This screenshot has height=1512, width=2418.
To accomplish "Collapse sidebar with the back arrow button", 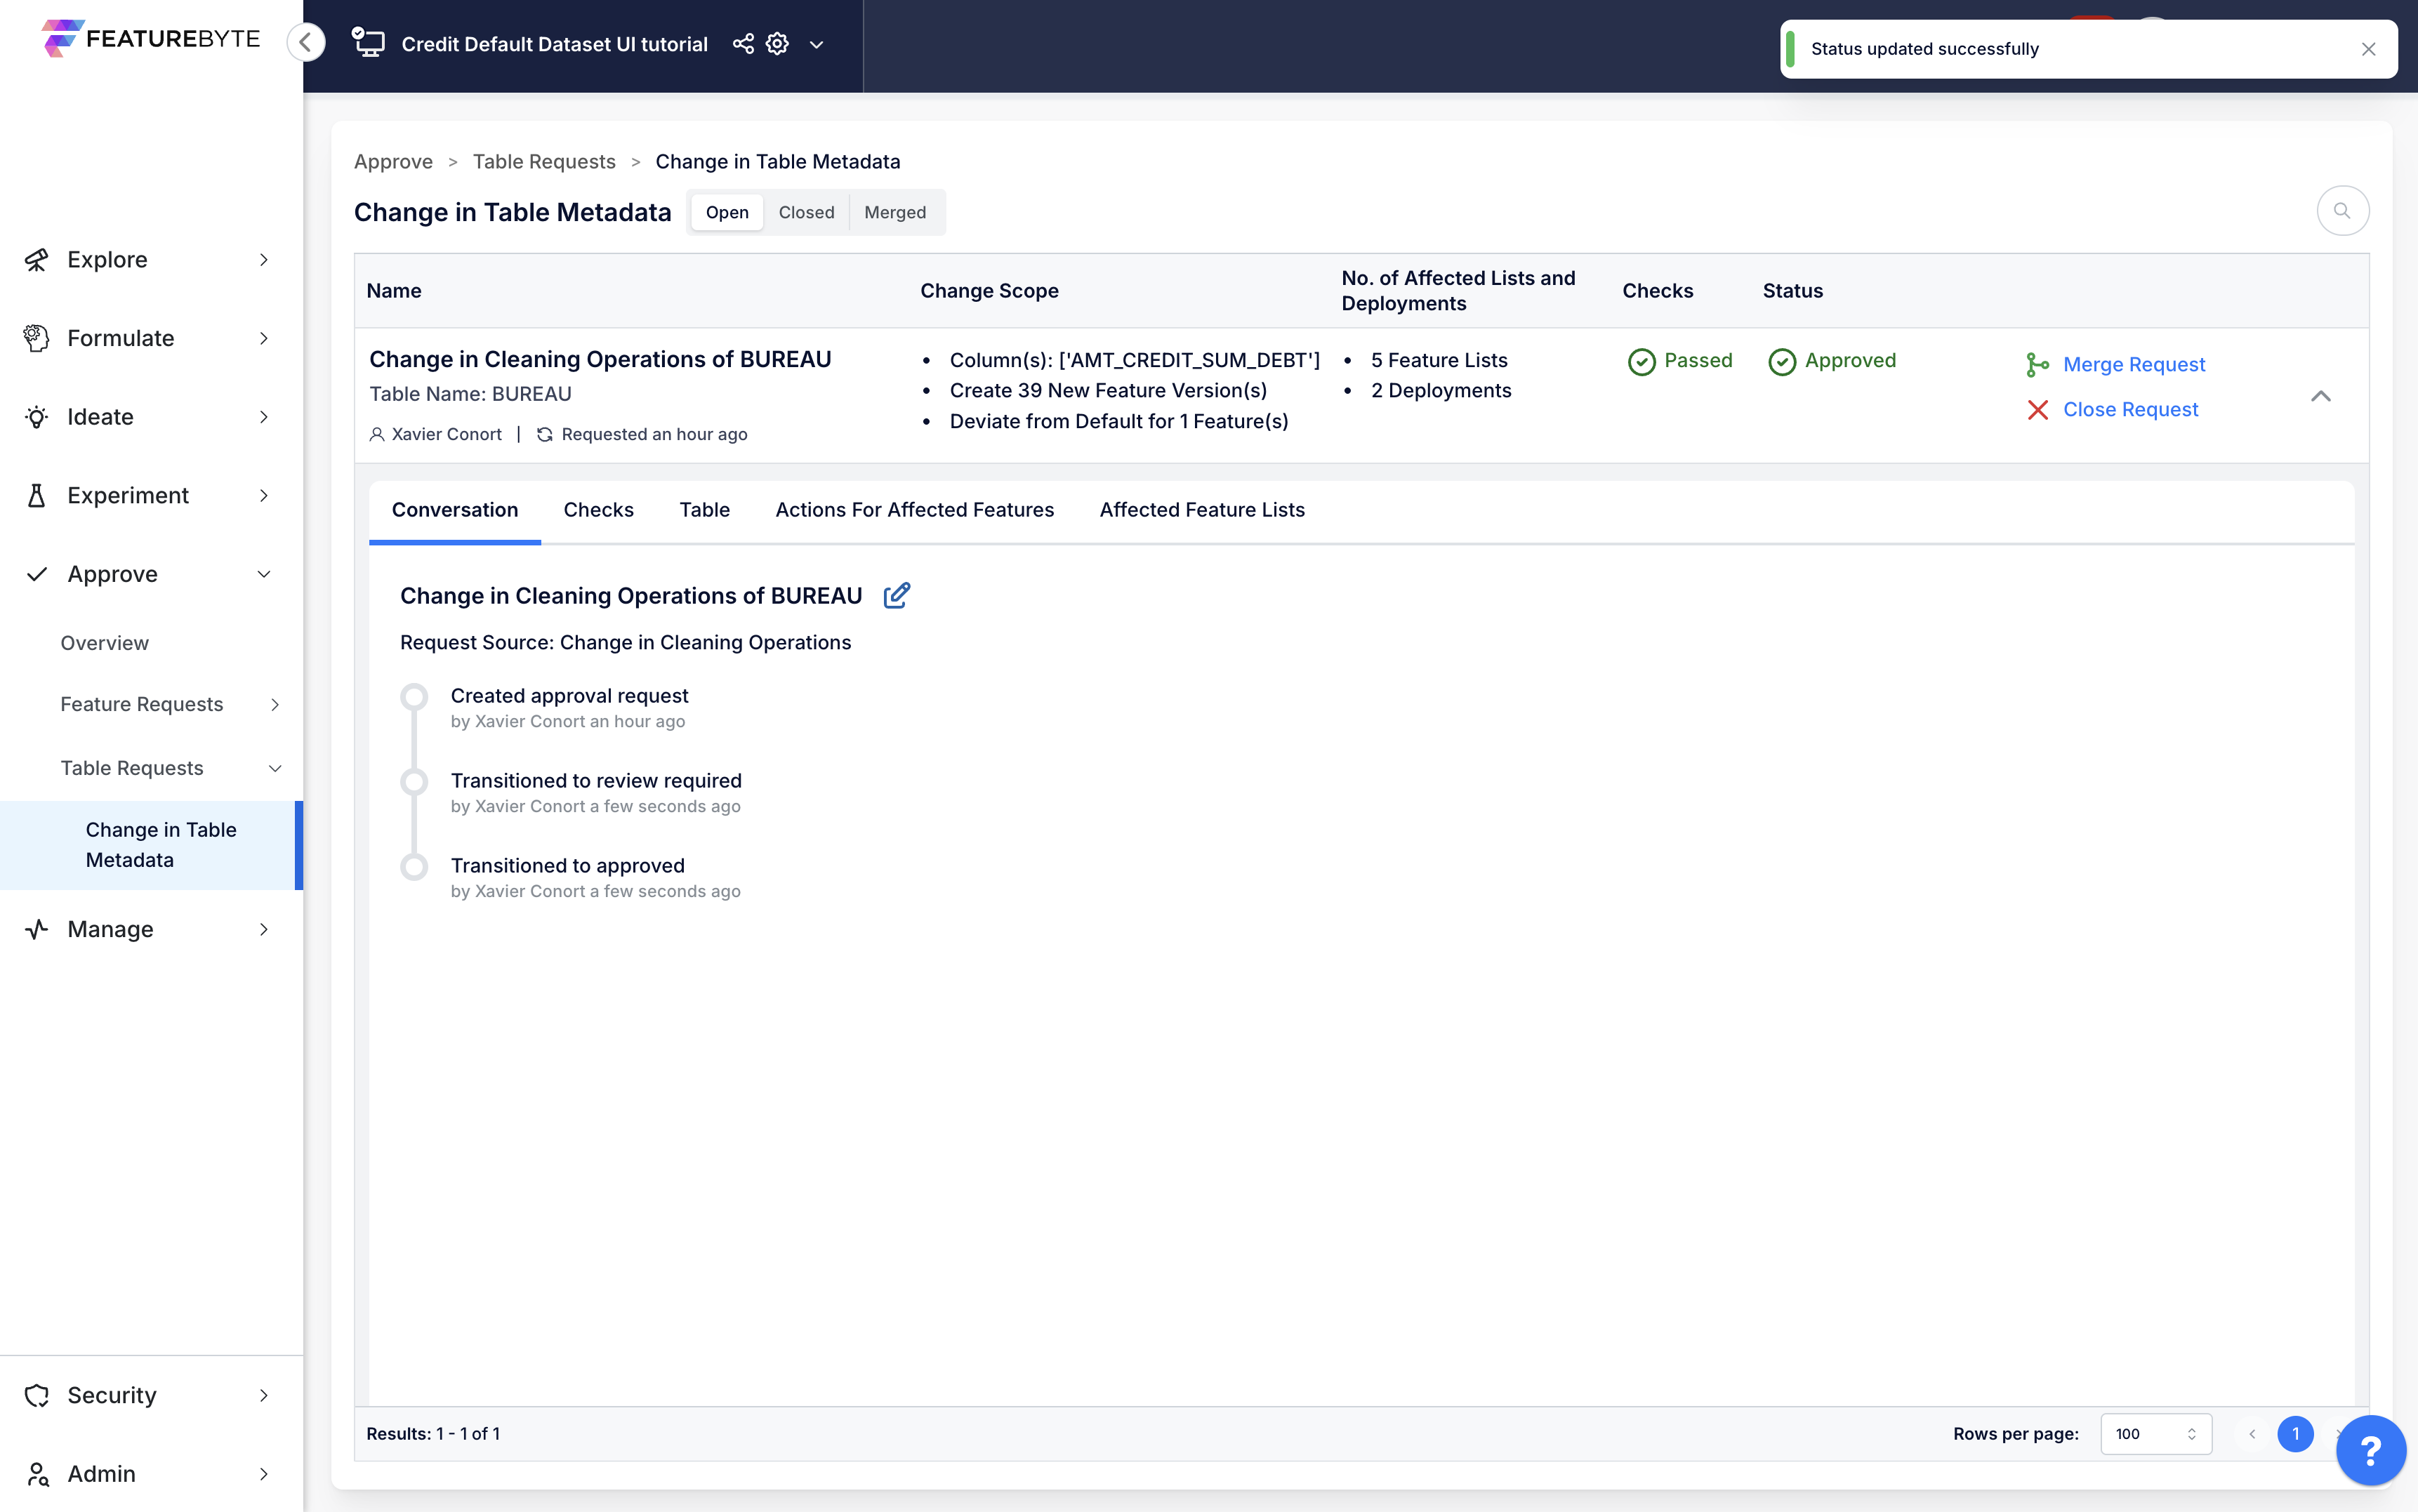I will coord(306,42).
